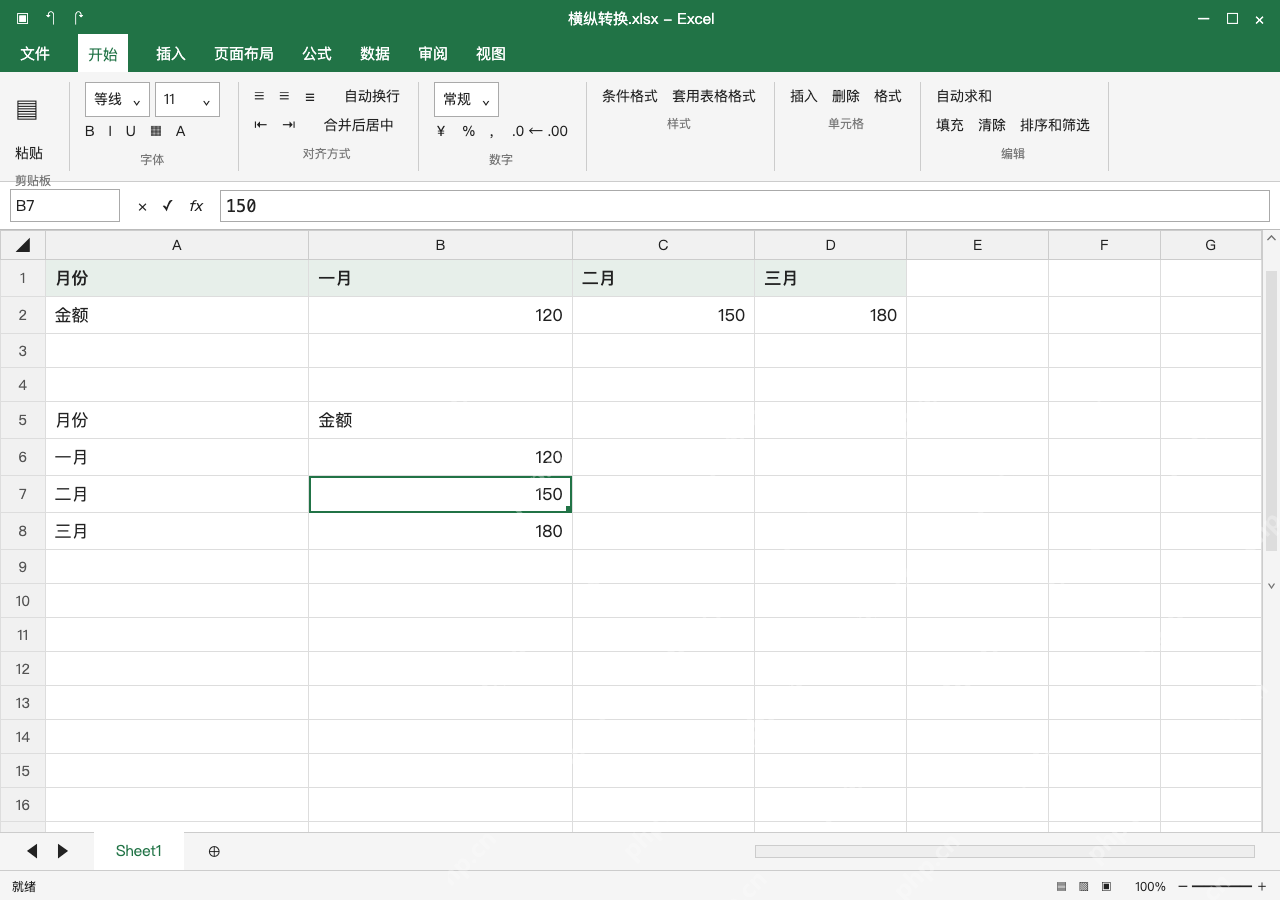Open the font size 11 dropdown
Screen dimensions: 1280x900
pos(188,99)
